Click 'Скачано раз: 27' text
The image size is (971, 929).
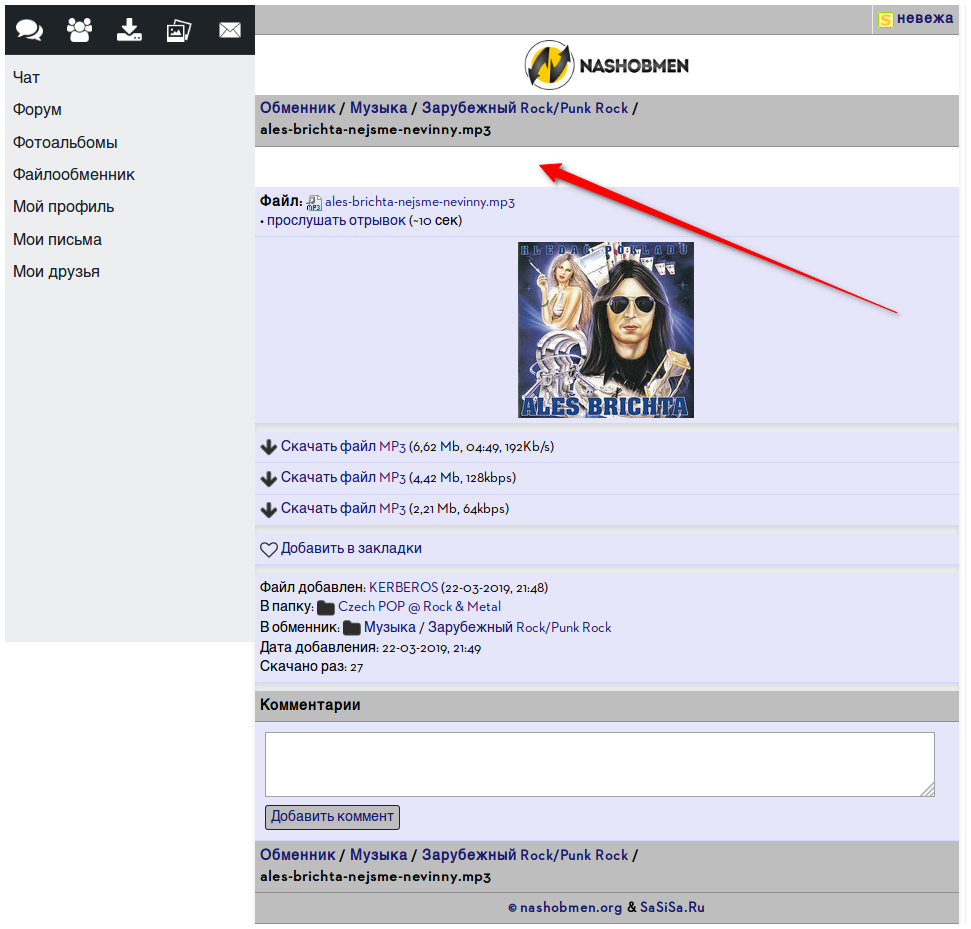tap(311, 667)
